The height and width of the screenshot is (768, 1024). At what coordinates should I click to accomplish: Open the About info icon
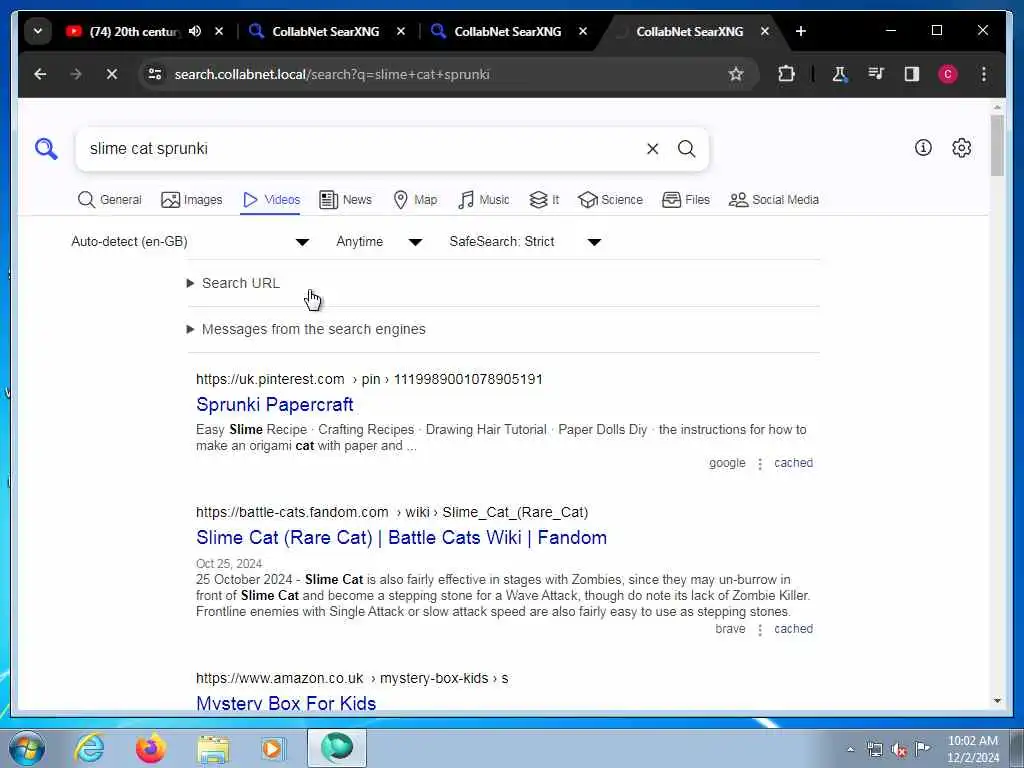pos(923,148)
